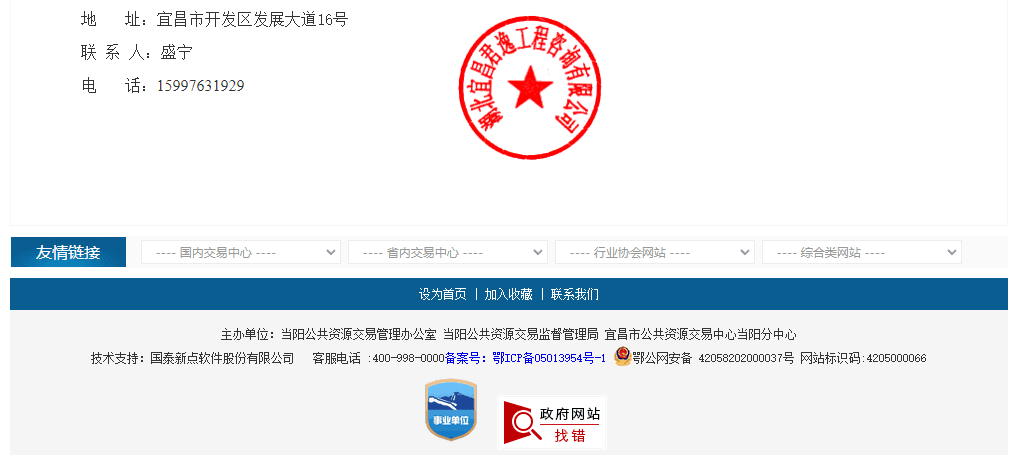The image size is (1013, 455).
Task: Click the 政府网站找错 error report icon
Action: click(x=552, y=423)
